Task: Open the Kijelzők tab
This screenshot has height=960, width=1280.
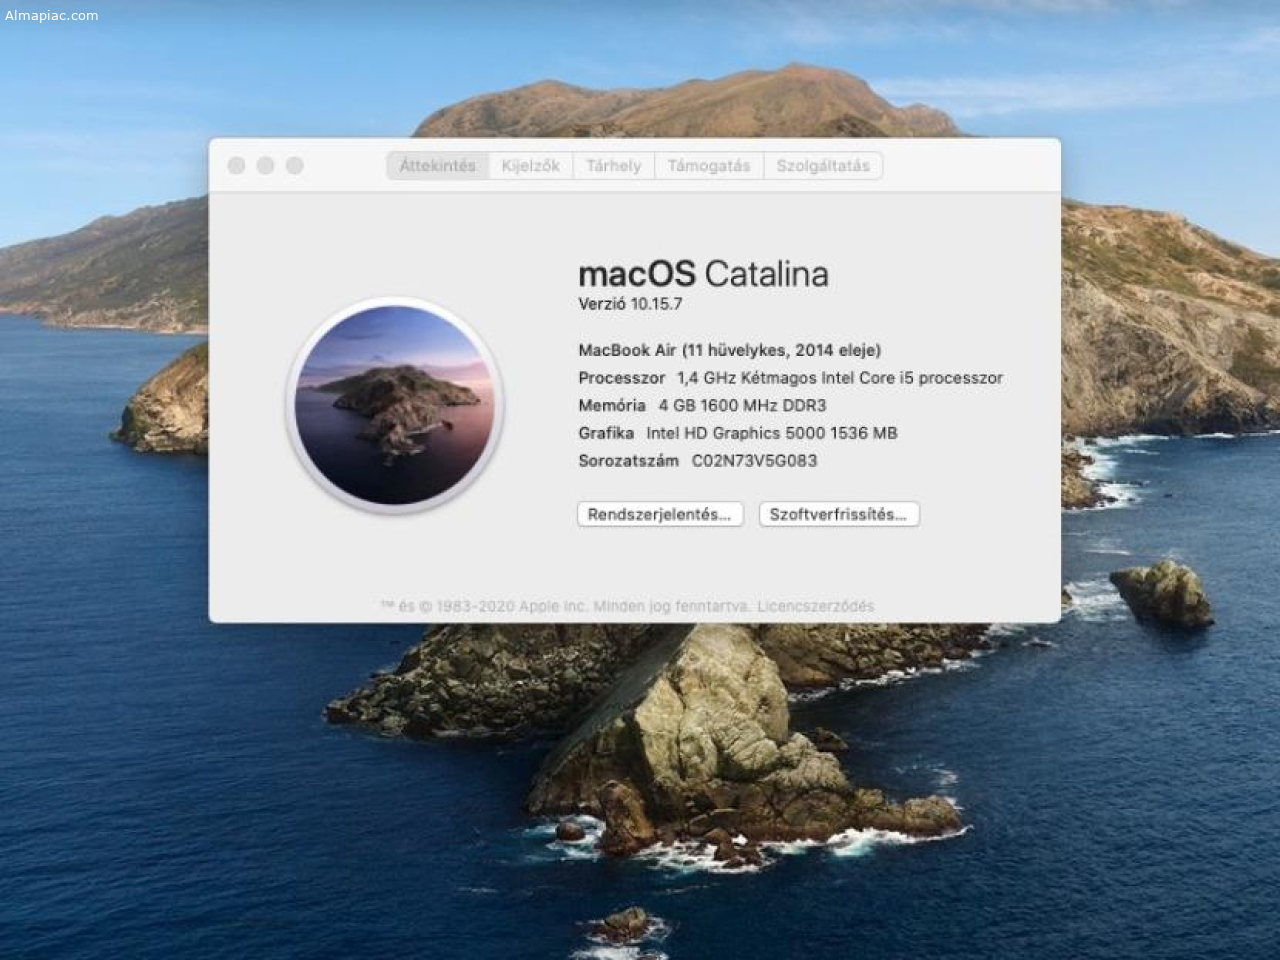Action: click(530, 166)
